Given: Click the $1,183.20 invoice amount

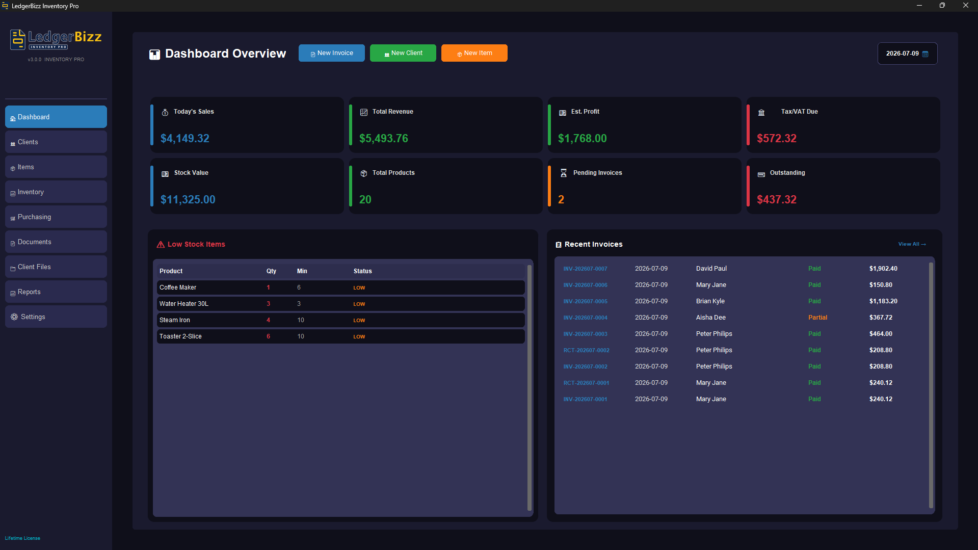Looking at the screenshot, I should click(x=883, y=301).
